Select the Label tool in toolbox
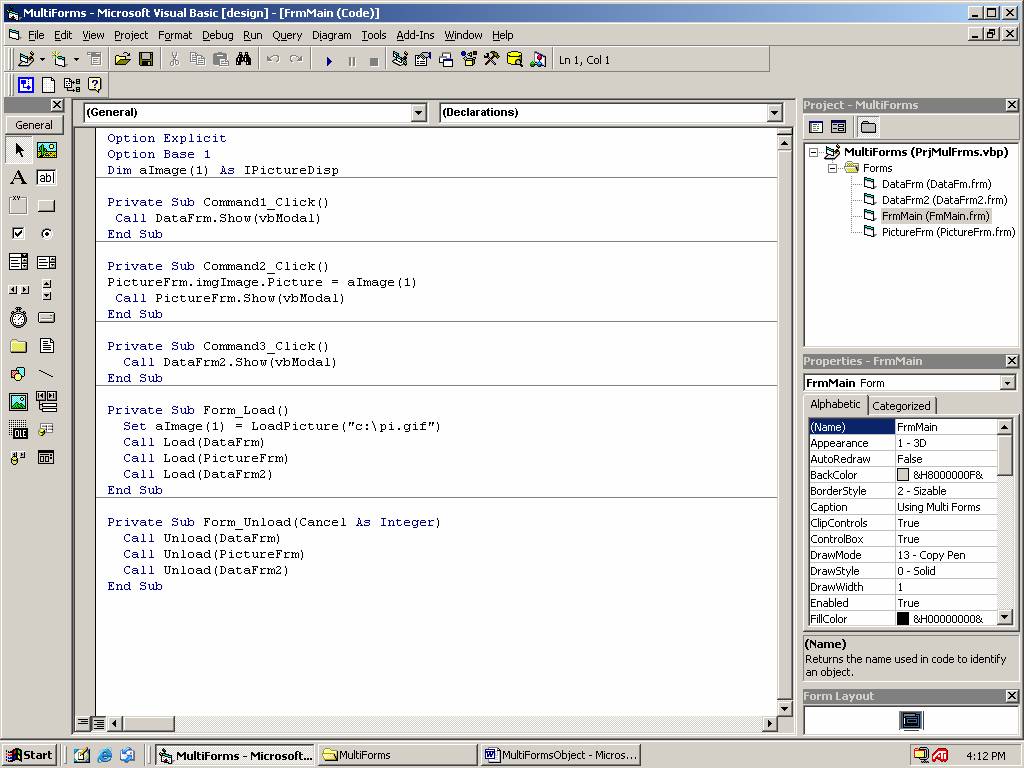 (18, 178)
